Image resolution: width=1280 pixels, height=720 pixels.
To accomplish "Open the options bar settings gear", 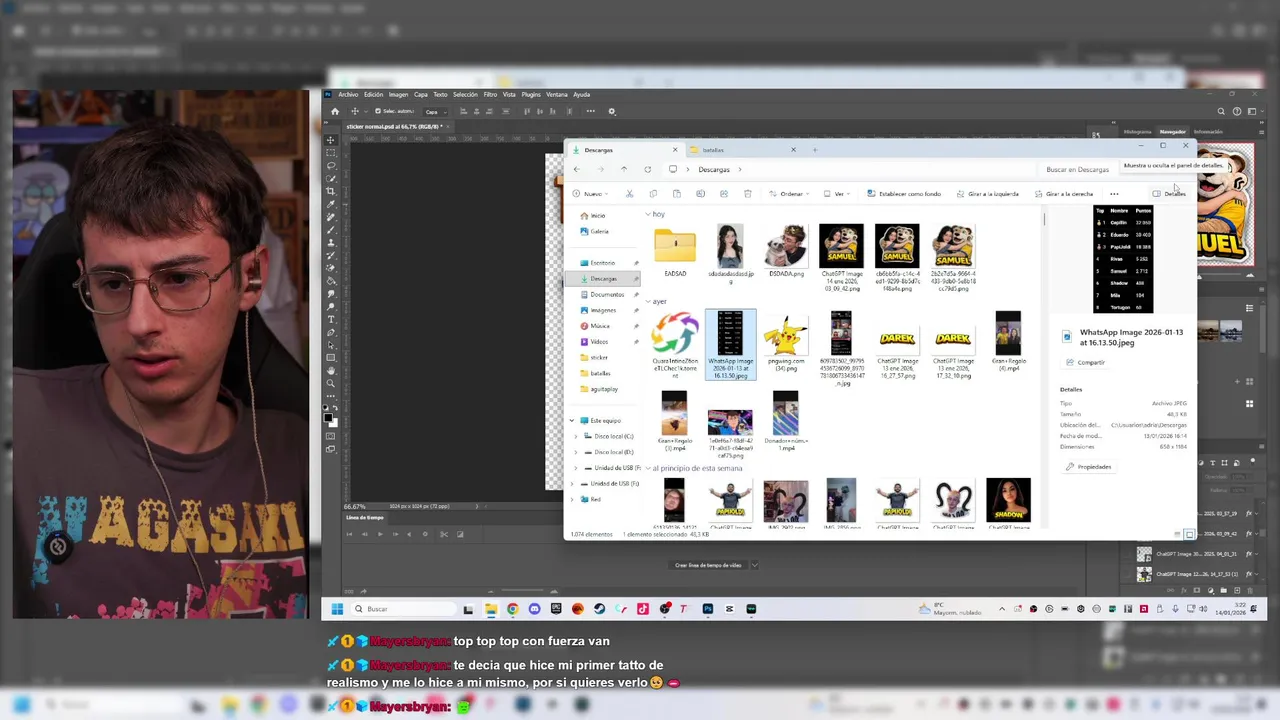I will click(x=612, y=111).
